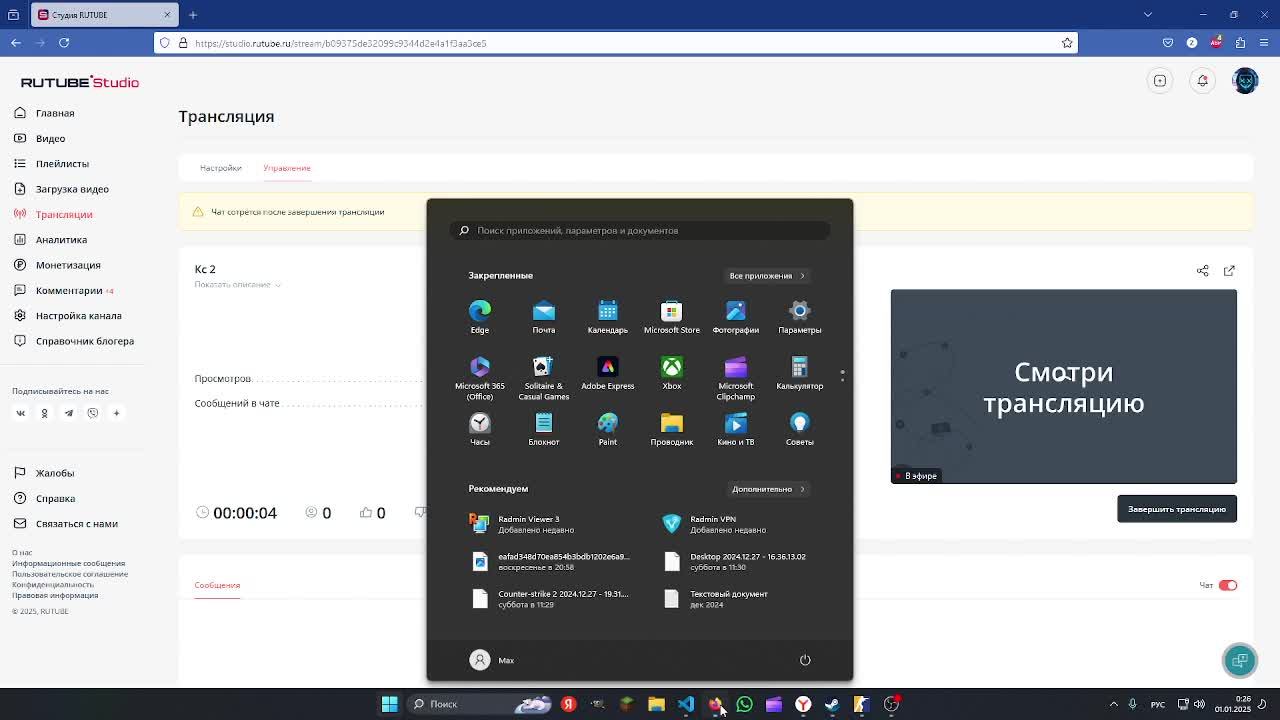
Task: Open the Советы tips app
Action: point(800,428)
